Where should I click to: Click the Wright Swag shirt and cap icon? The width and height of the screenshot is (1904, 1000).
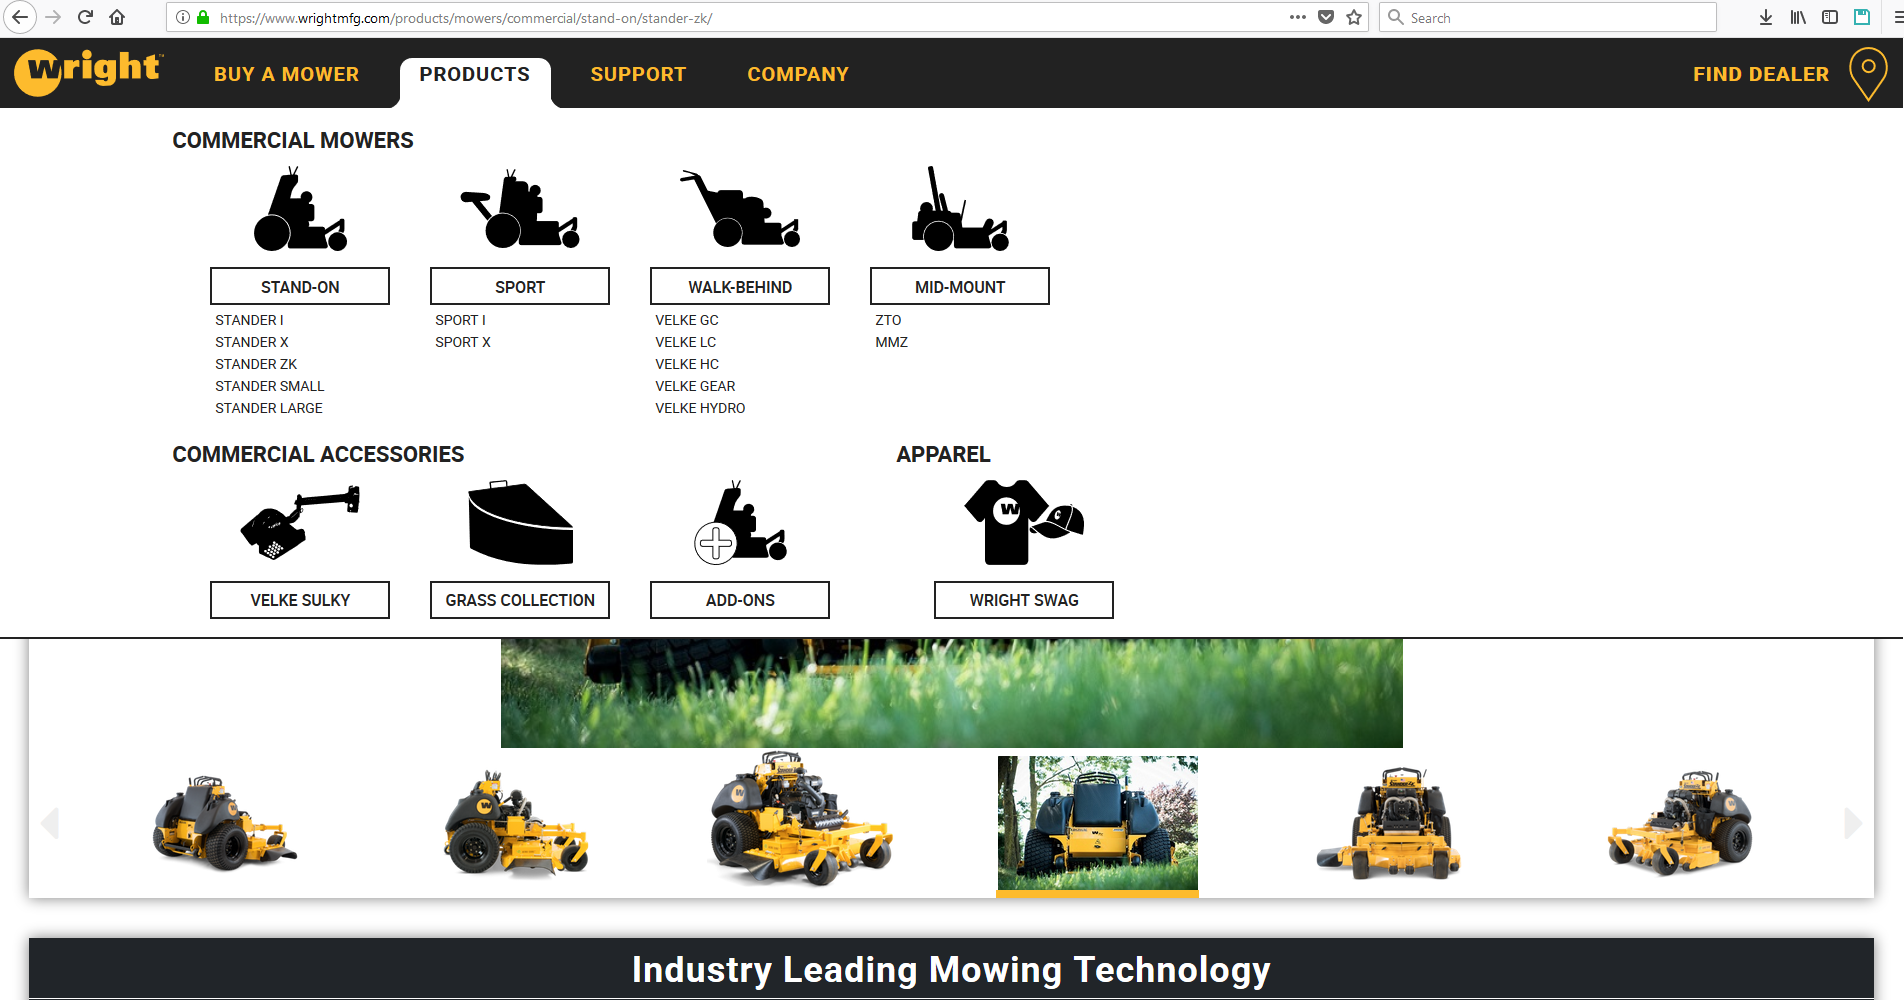click(x=1024, y=522)
